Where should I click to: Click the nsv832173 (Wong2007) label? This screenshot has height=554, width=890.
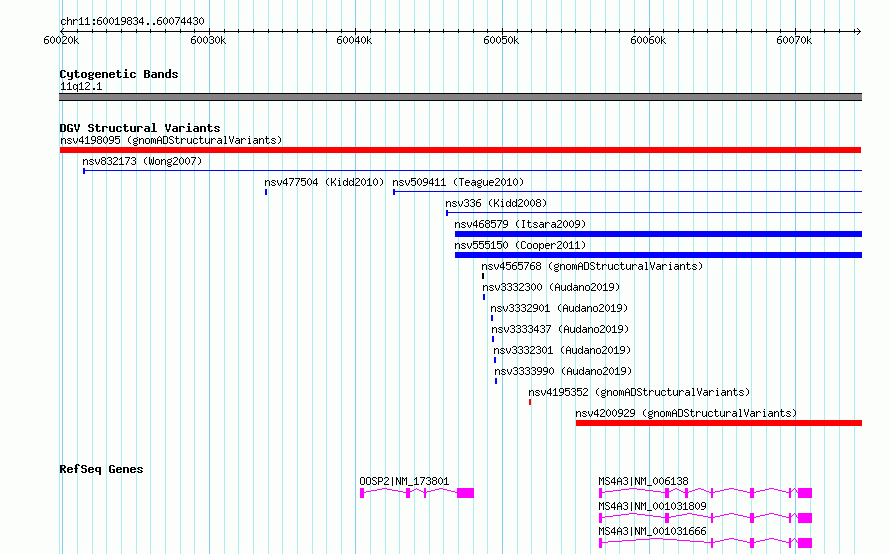click(142, 161)
